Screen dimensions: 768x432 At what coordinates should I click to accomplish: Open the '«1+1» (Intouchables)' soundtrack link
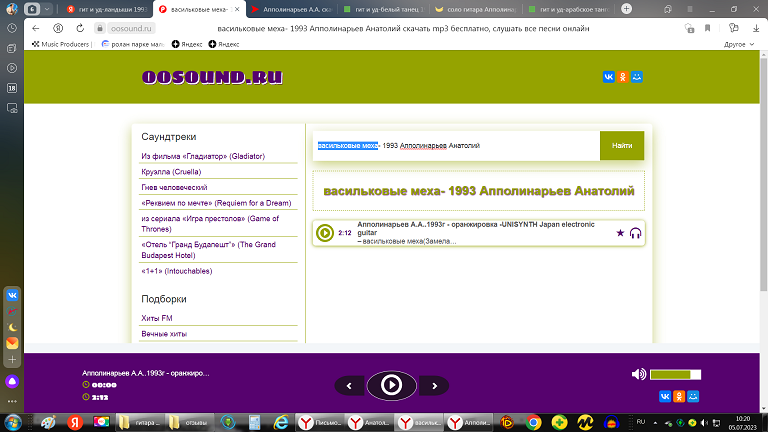pos(176,271)
